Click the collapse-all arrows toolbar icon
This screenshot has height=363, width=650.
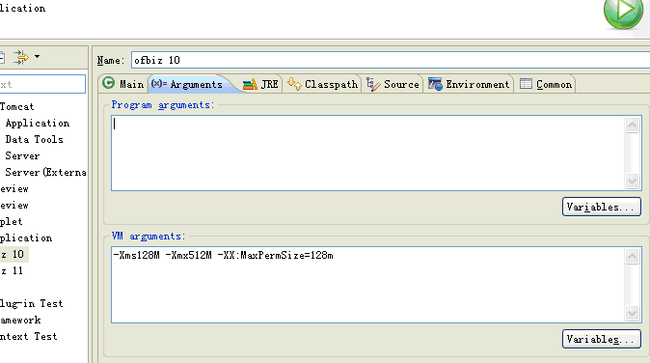point(21,57)
